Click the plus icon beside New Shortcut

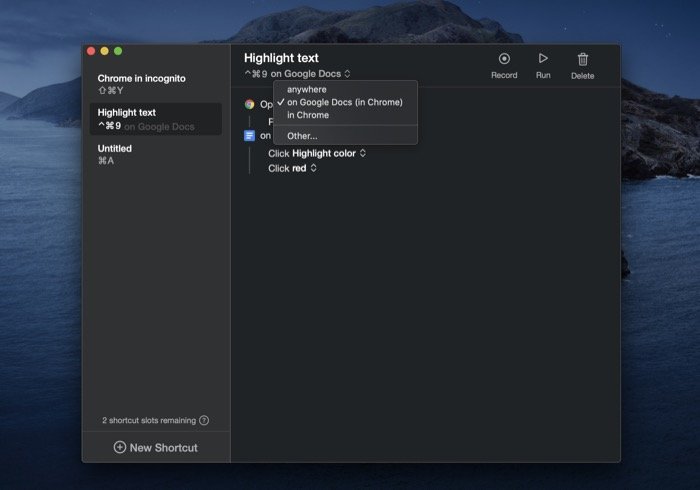pos(120,447)
